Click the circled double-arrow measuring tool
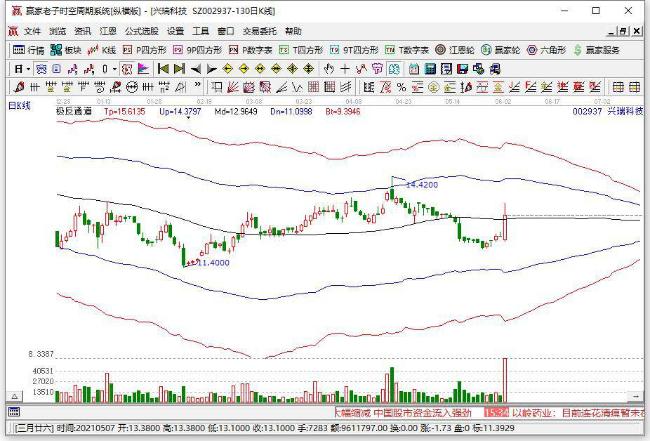650x441 pixels. [x=132, y=87]
